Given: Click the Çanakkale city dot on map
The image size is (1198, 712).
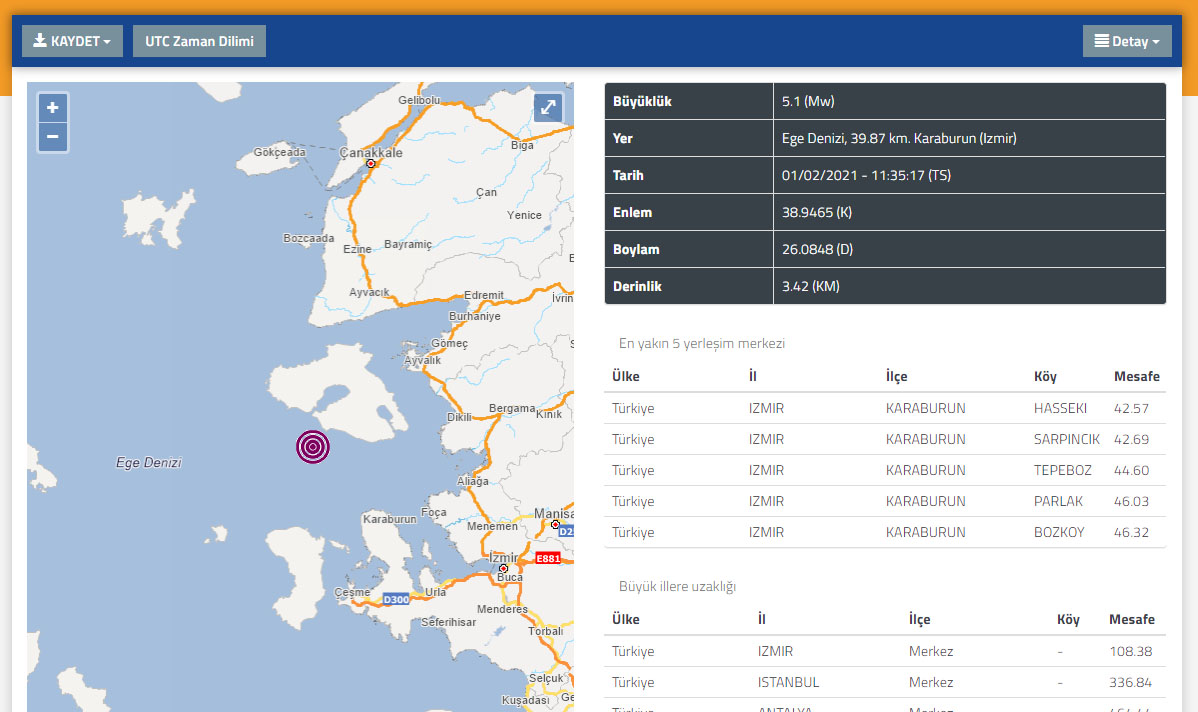Looking at the screenshot, I should pyautogui.click(x=371, y=163).
